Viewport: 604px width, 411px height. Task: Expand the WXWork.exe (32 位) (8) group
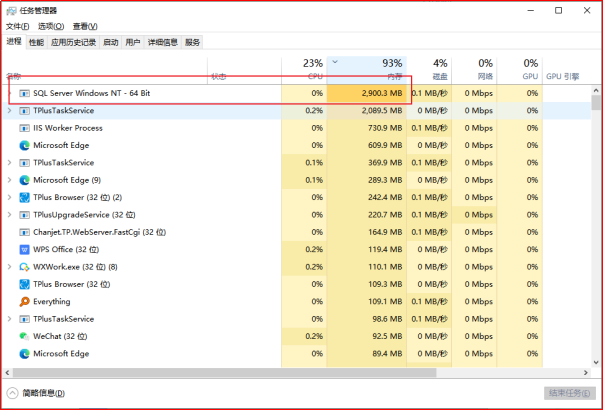[10, 267]
